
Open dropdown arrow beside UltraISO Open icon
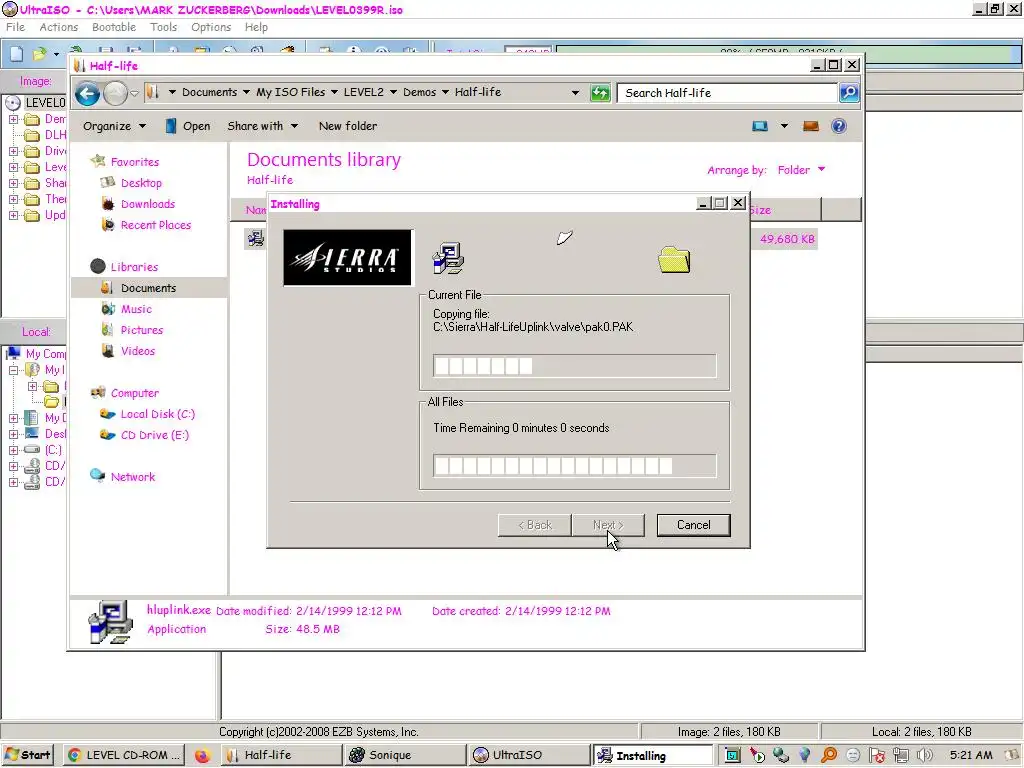[56, 54]
